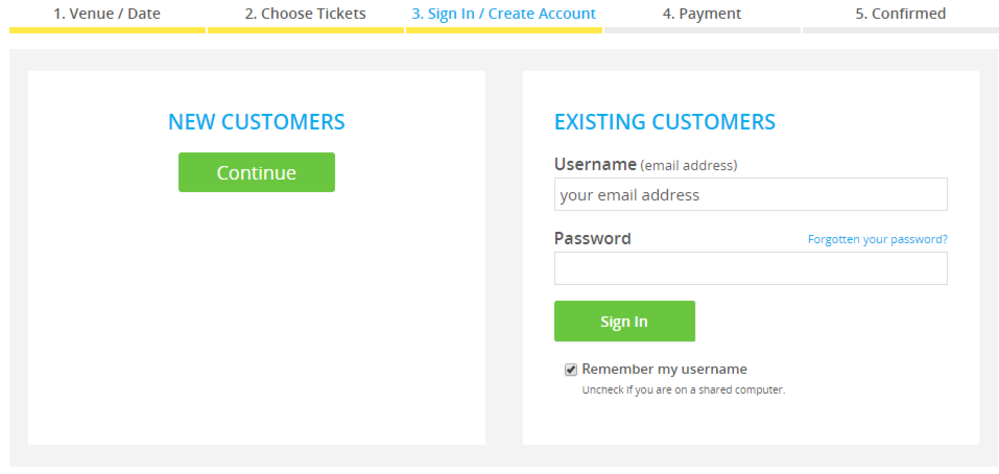Uncheck the Remember my username checkbox
Screen dimensions: 999x474
click(571, 370)
